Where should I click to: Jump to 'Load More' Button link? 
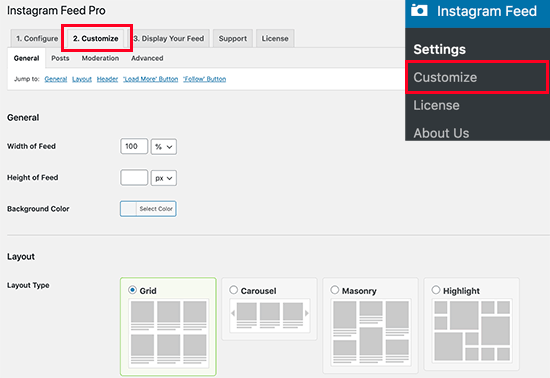click(150, 79)
